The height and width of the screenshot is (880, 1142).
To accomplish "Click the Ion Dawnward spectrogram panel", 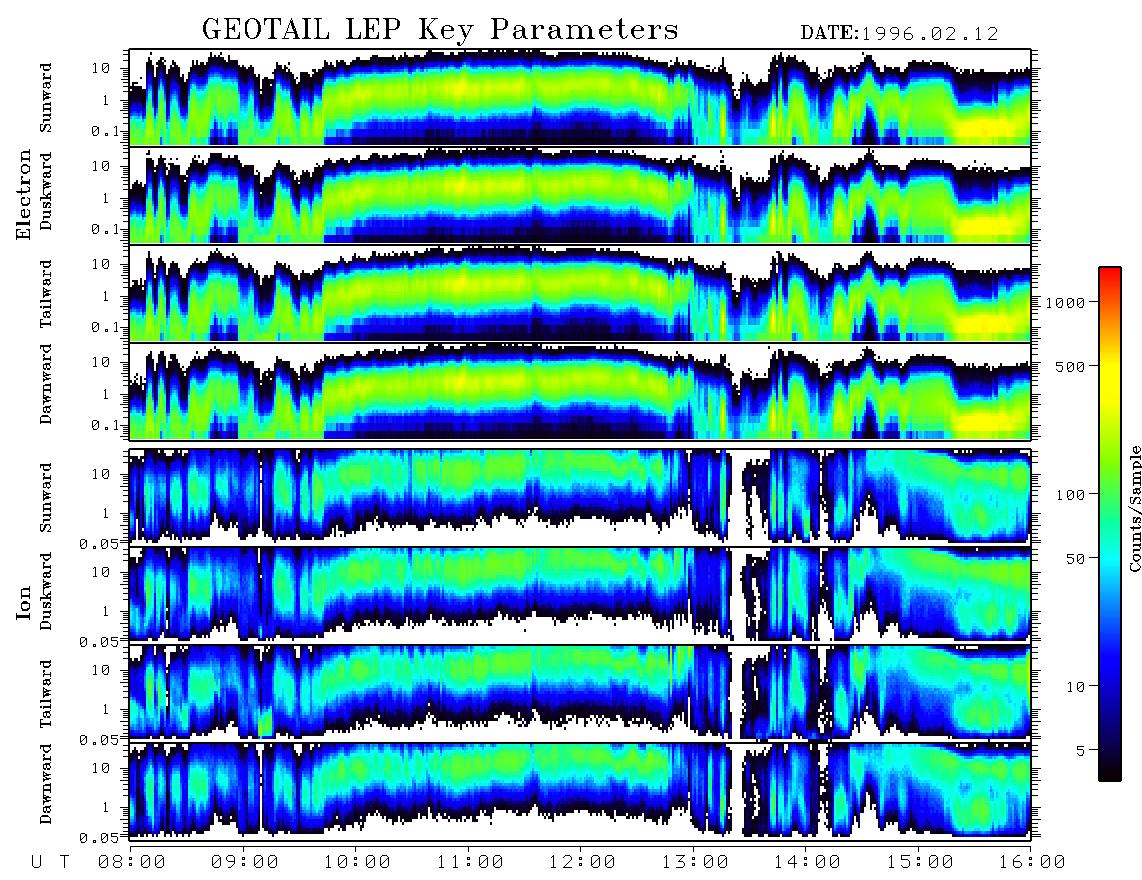I will click(x=580, y=790).
